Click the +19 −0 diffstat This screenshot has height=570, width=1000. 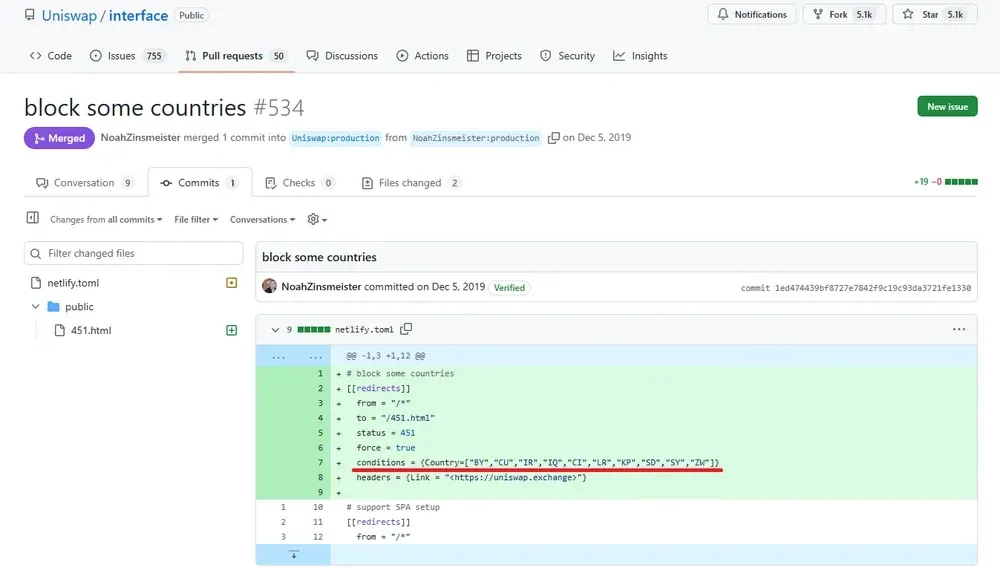pyautogui.click(x=945, y=182)
